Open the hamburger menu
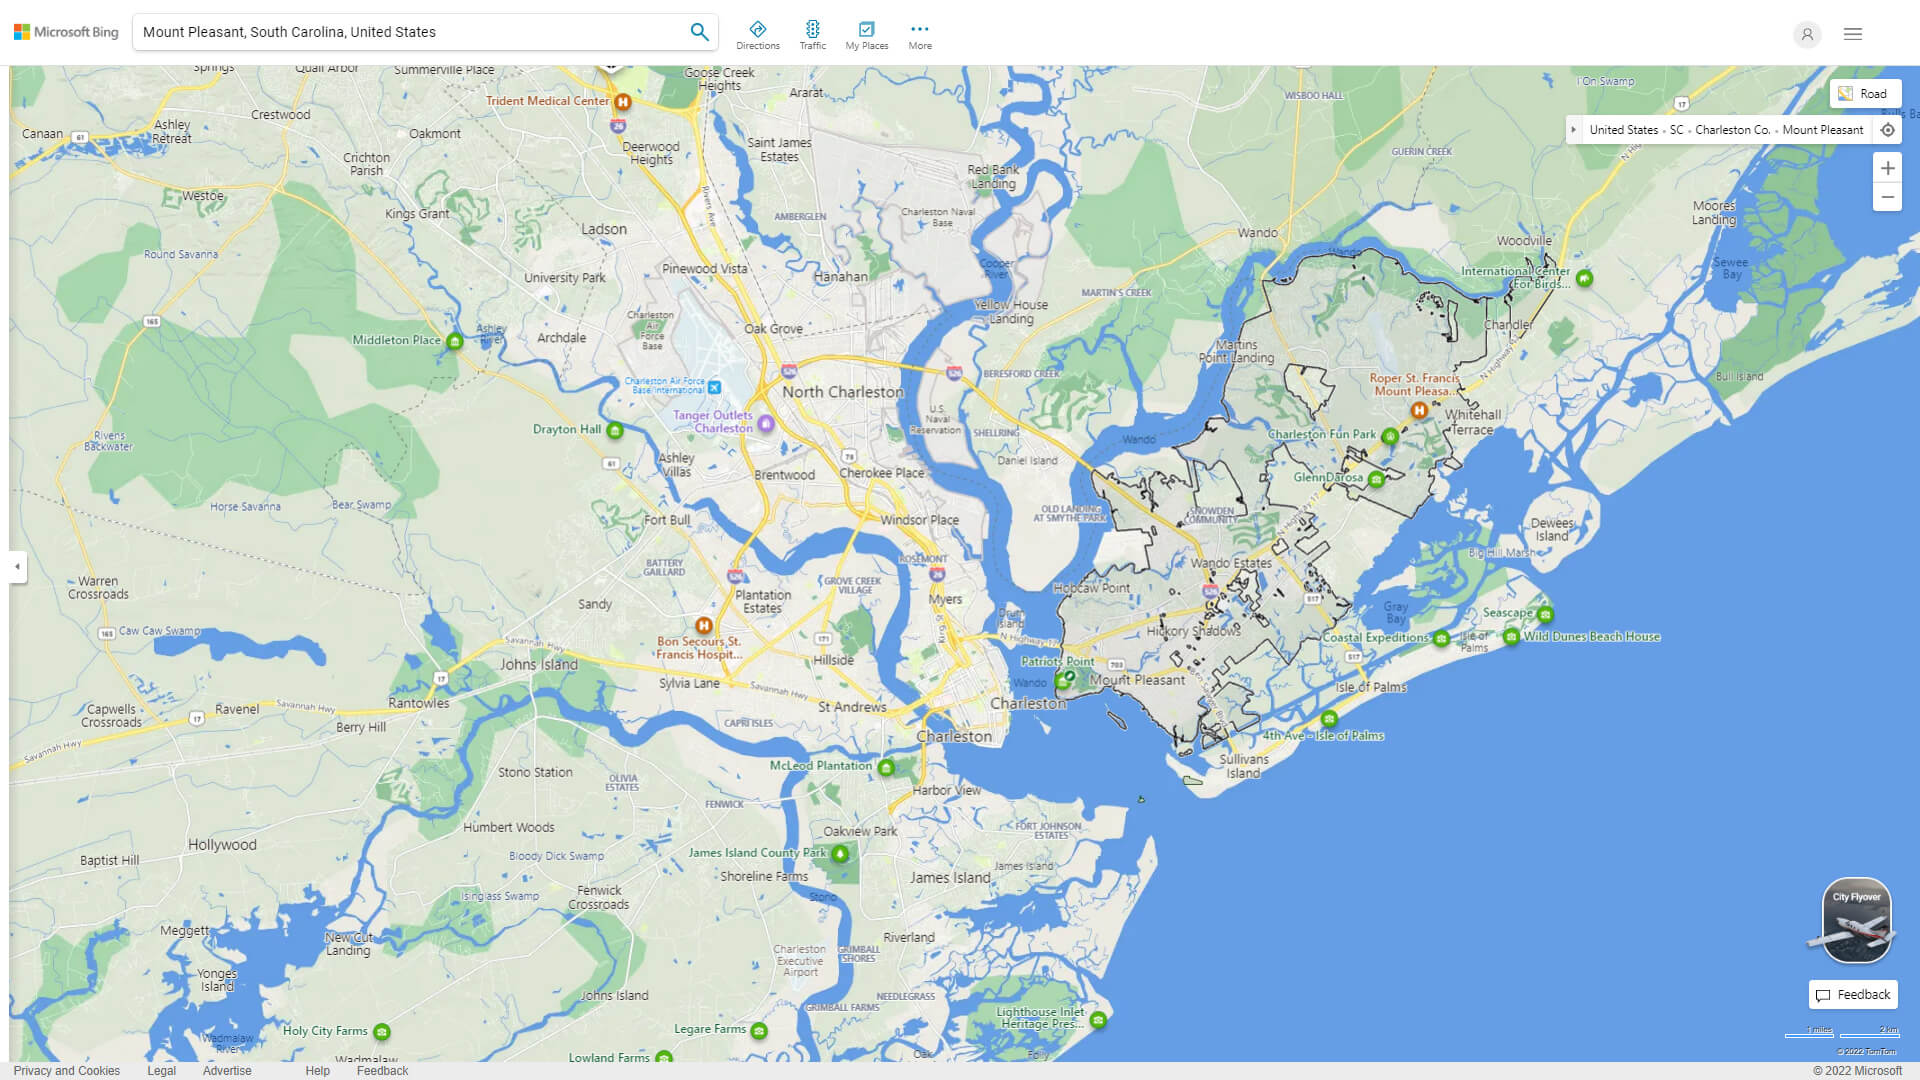Image resolution: width=1920 pixels, height=1080 pixels. tap(1852, 33)
